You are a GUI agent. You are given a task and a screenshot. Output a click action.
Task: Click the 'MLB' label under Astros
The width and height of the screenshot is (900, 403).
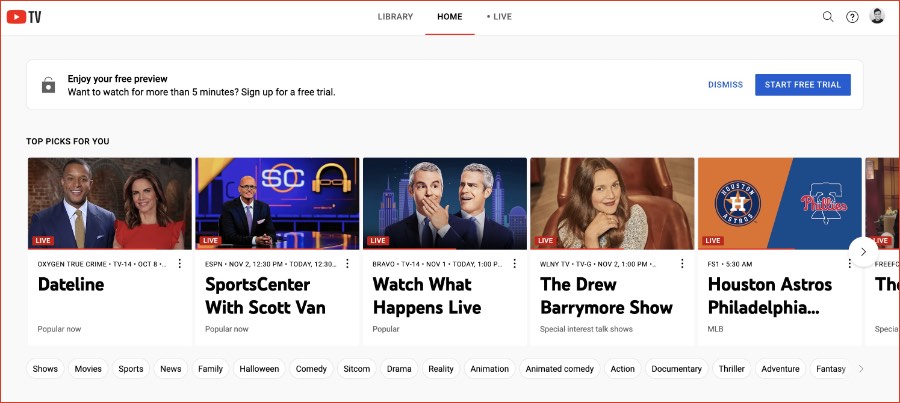pos(716,329)
